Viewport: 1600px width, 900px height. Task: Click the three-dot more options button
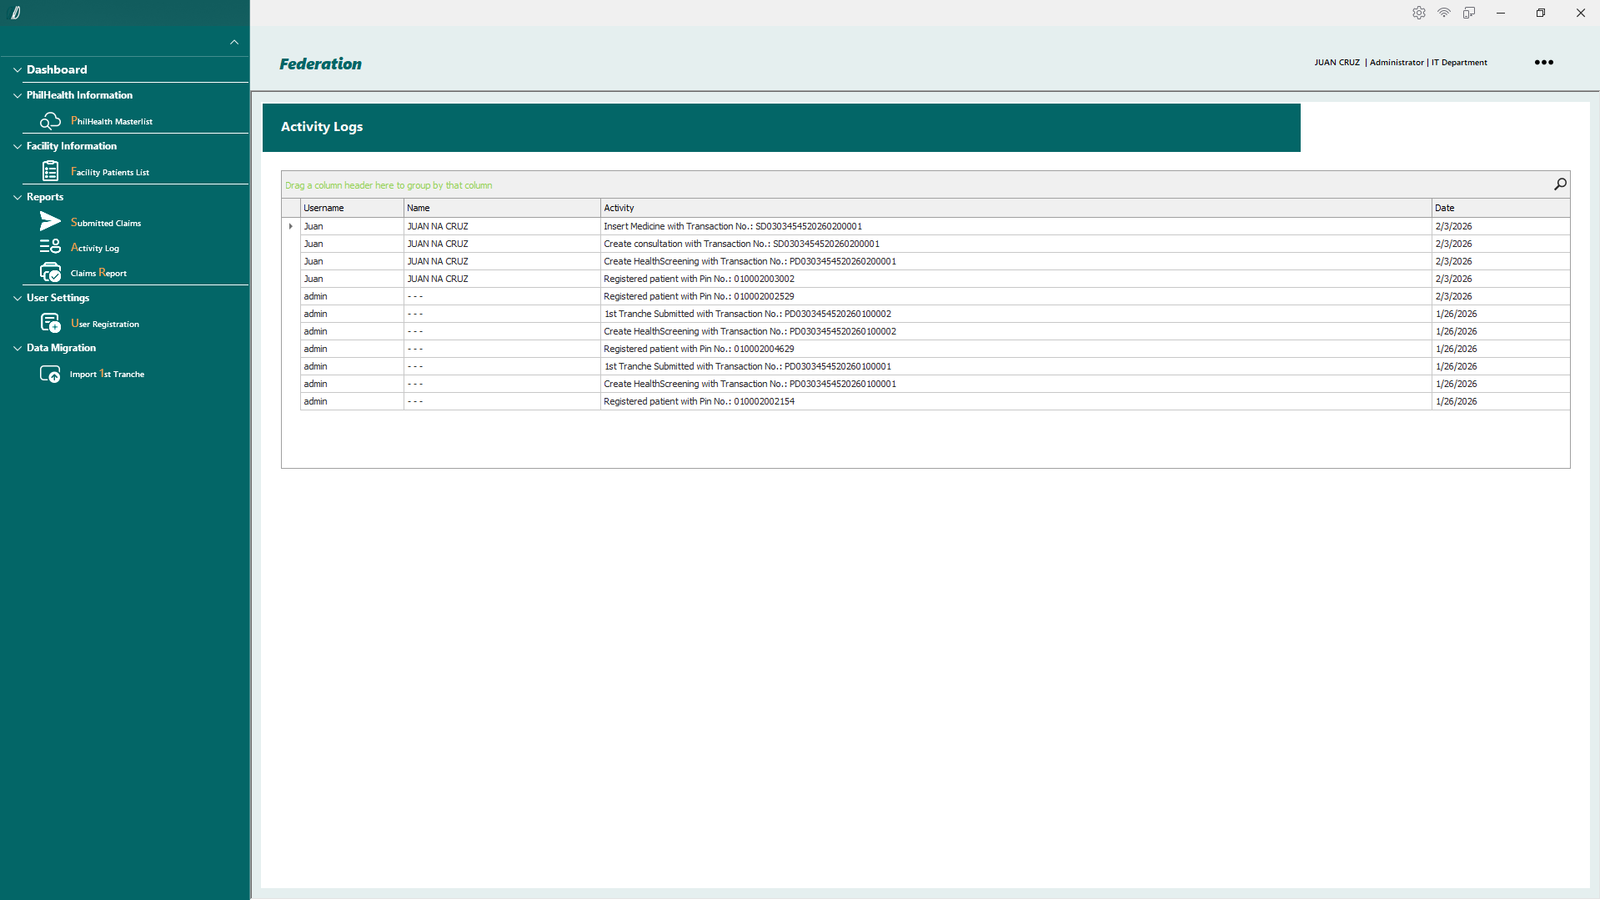1544,62
